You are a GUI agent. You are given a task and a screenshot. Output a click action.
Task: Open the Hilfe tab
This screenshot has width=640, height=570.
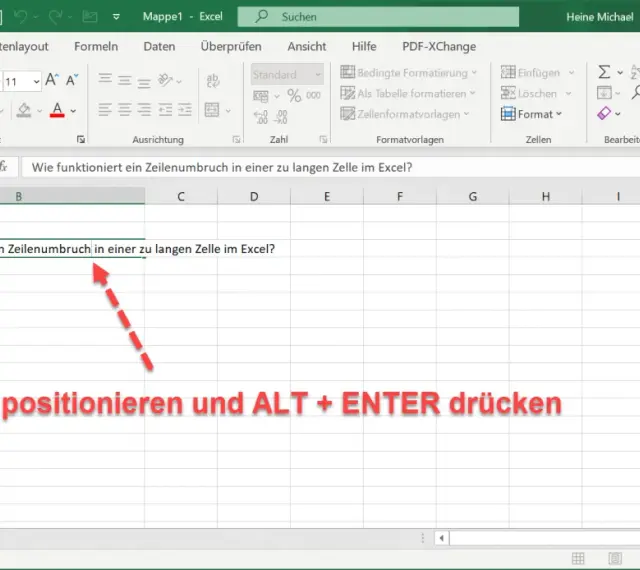click(364, 47)
